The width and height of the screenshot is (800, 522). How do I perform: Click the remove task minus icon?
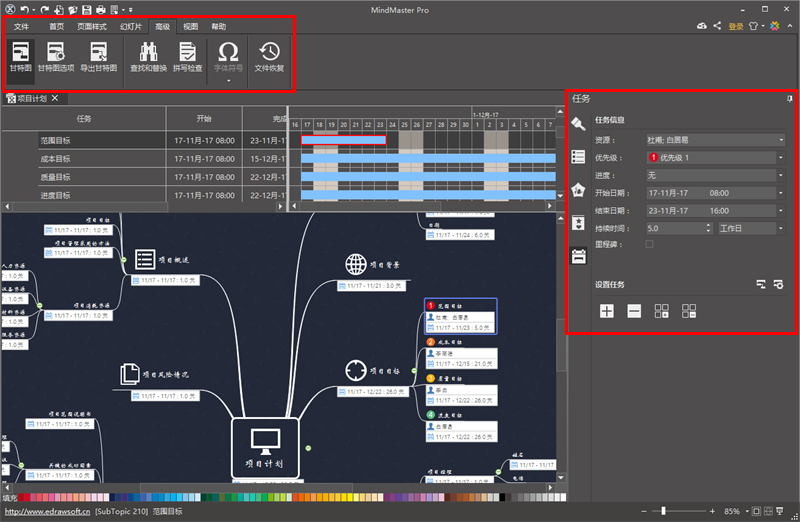coord(634,311)
